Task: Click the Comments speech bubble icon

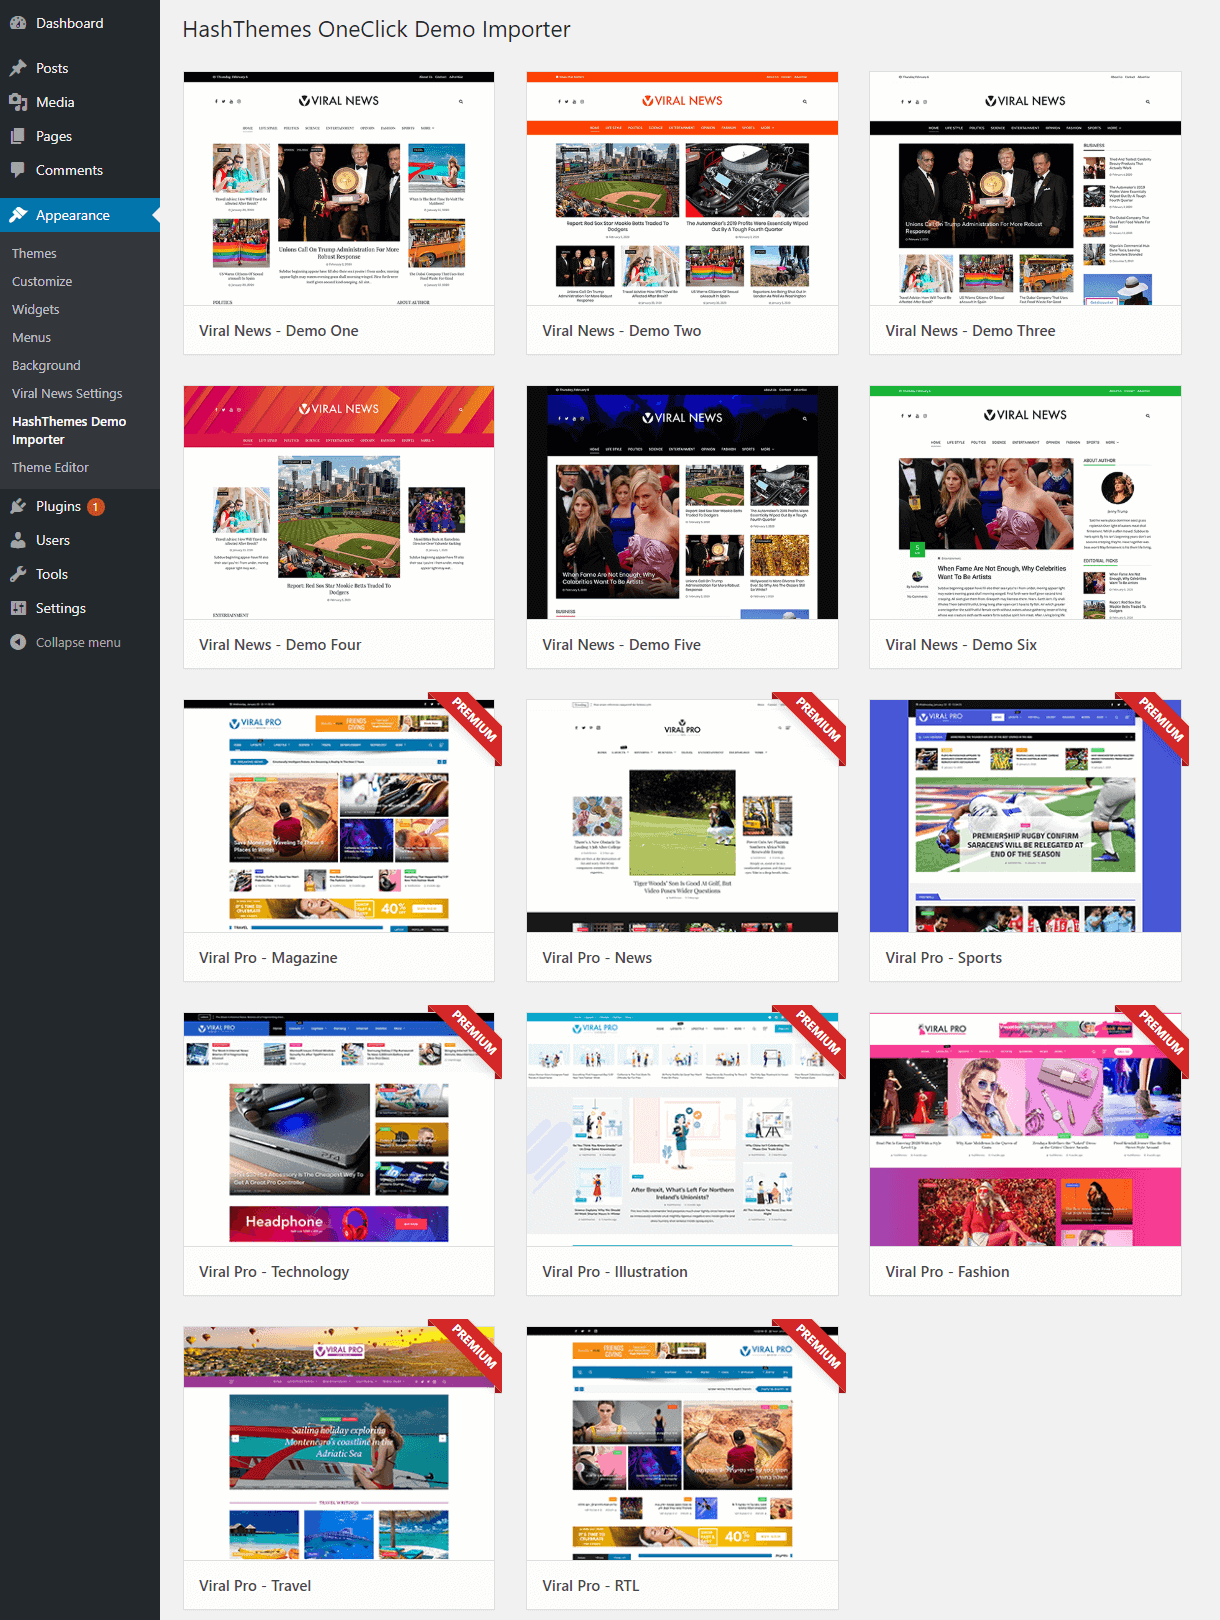Action: point(18,170)
